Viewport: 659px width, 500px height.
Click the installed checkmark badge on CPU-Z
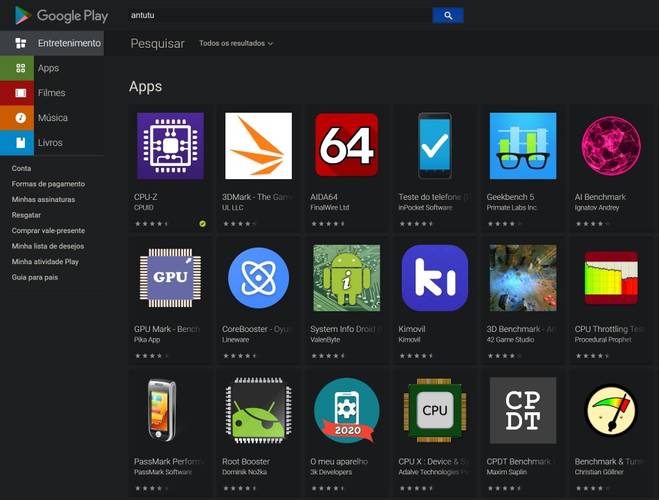203,224
